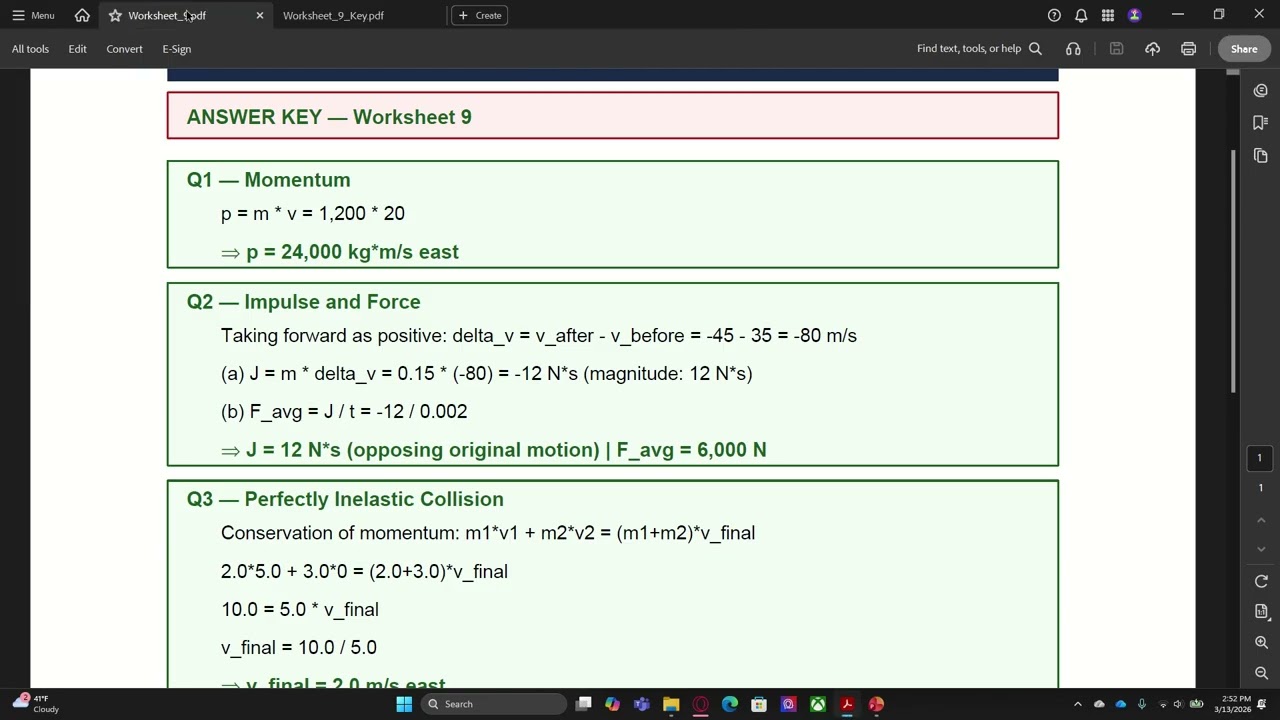The height and width of the screenshot is (720, 1280).
Task: Open Microsoft Store from taskbar
Action: click(x=759, y=704)
